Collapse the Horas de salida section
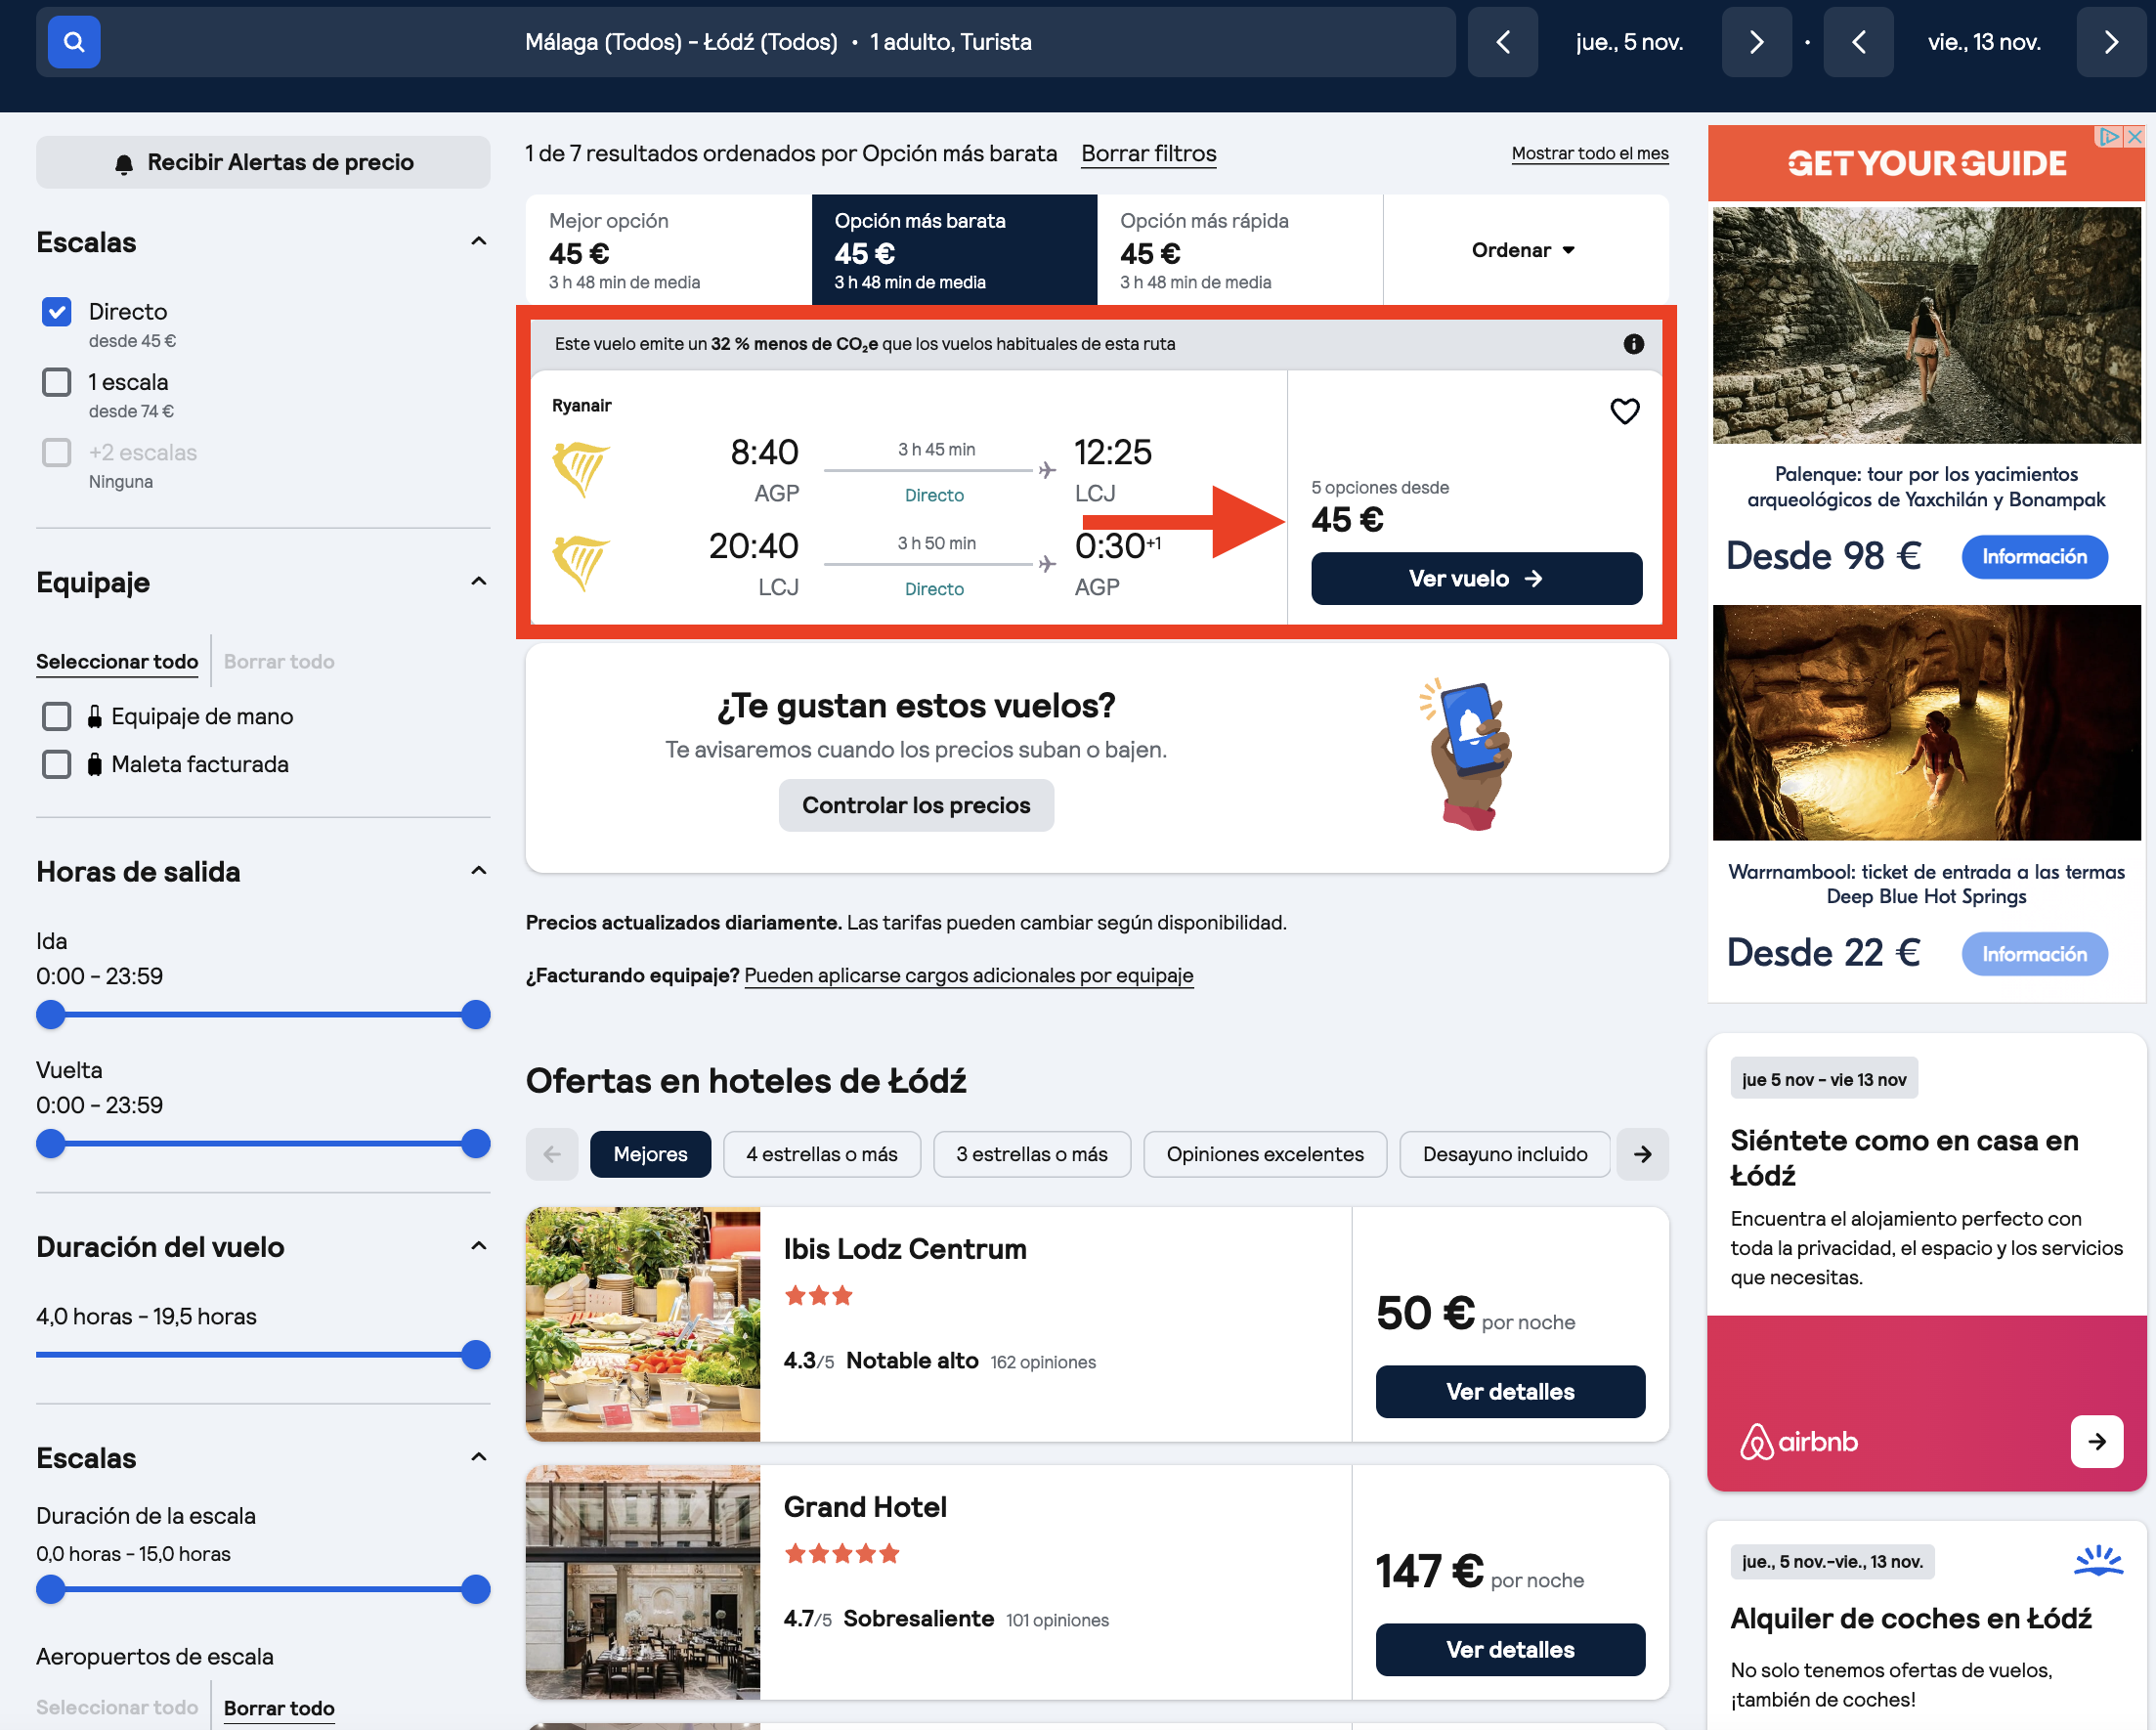 pyautogui.click(x=479, y=871)
